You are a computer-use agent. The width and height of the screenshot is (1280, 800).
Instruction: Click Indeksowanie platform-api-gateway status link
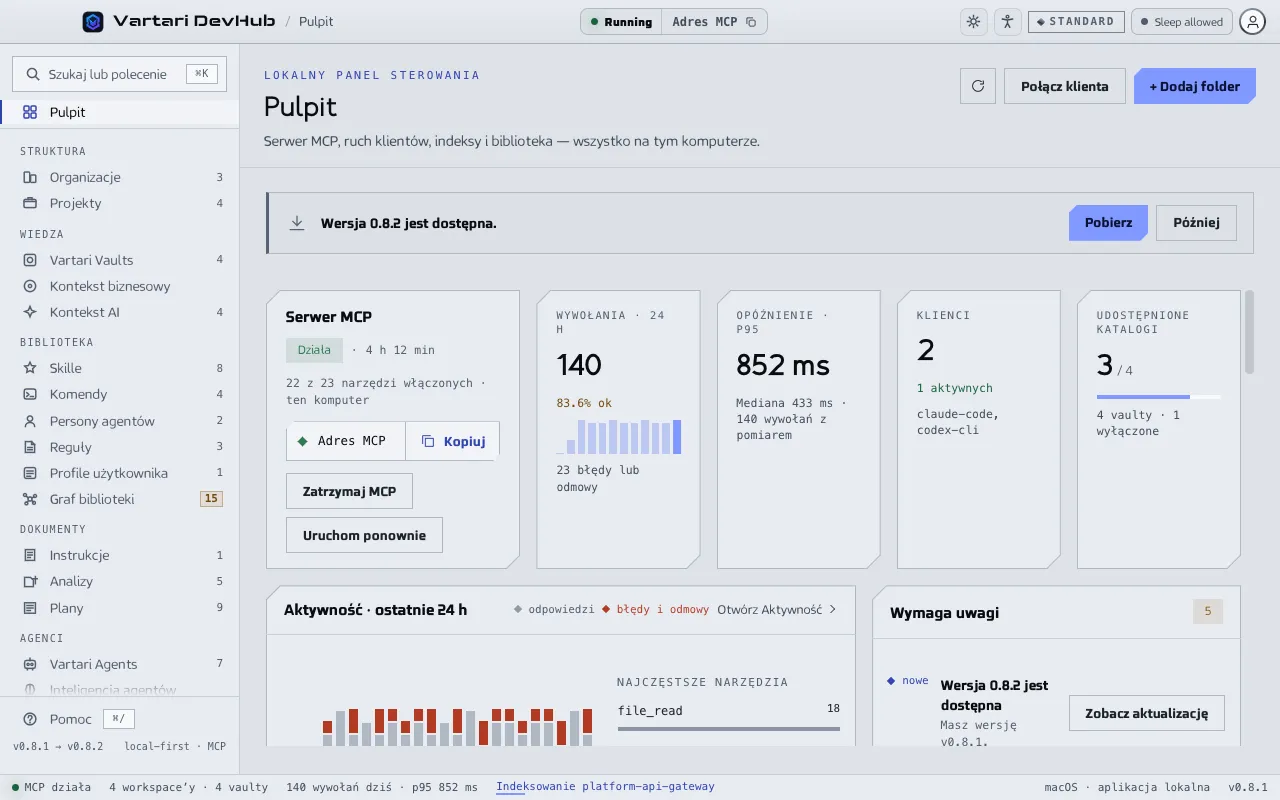click(606, 787)
